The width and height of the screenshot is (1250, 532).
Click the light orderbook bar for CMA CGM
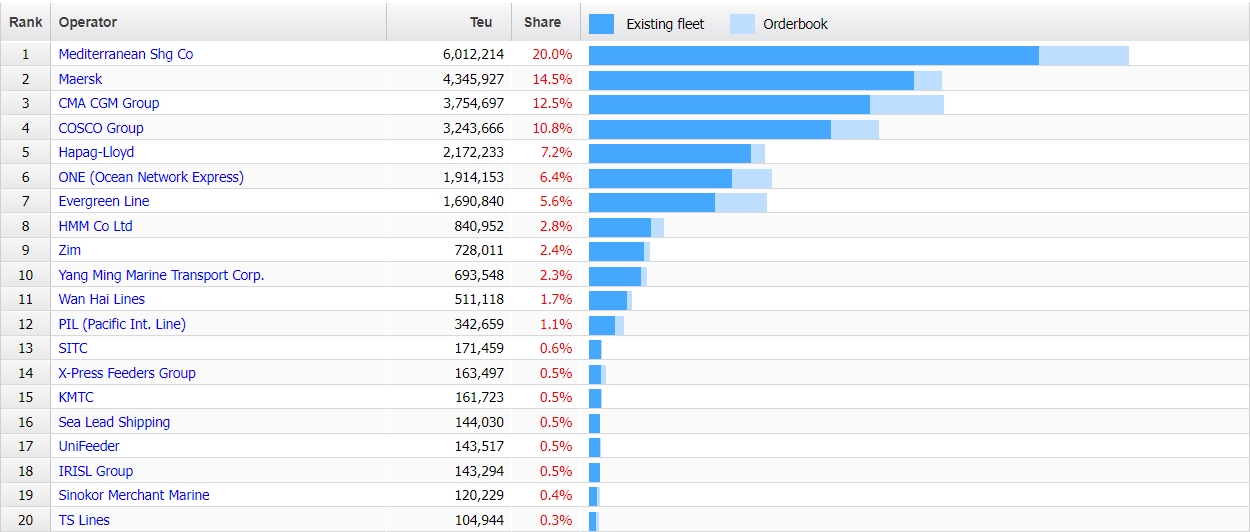[x=906, y=104]
